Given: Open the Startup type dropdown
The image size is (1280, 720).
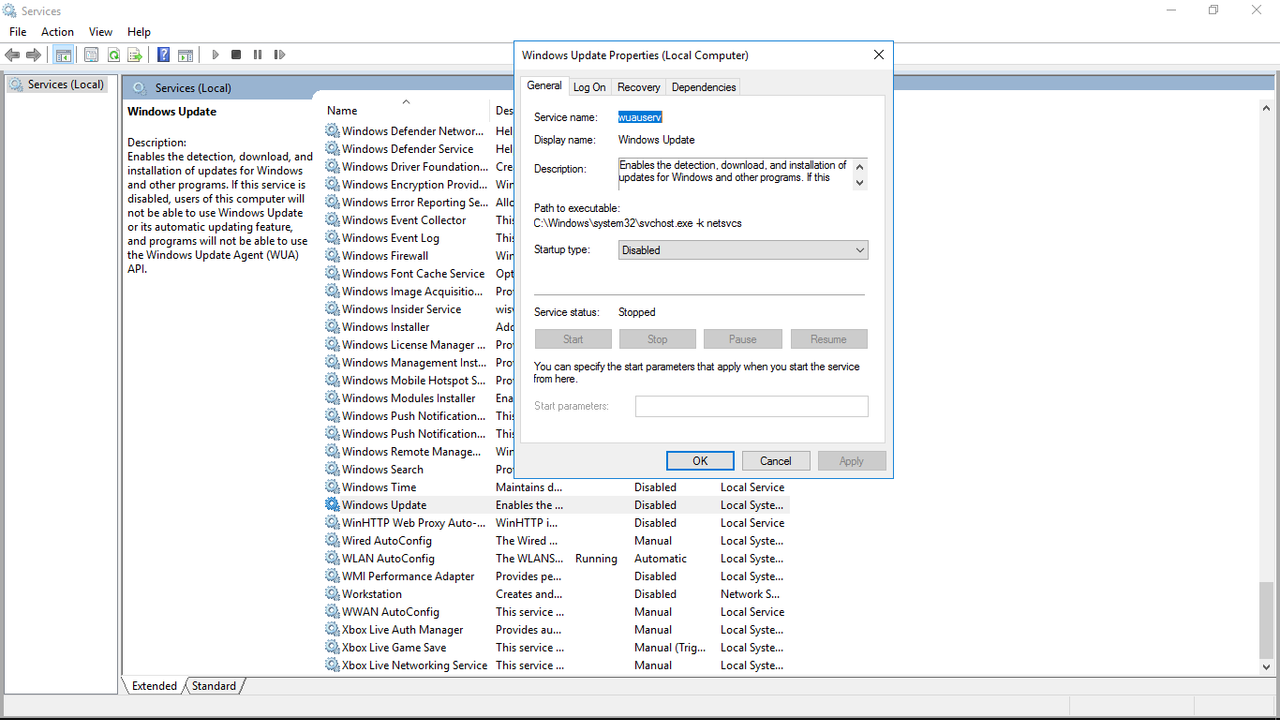Looking at the screenshot, I should (x=743, y=250).
